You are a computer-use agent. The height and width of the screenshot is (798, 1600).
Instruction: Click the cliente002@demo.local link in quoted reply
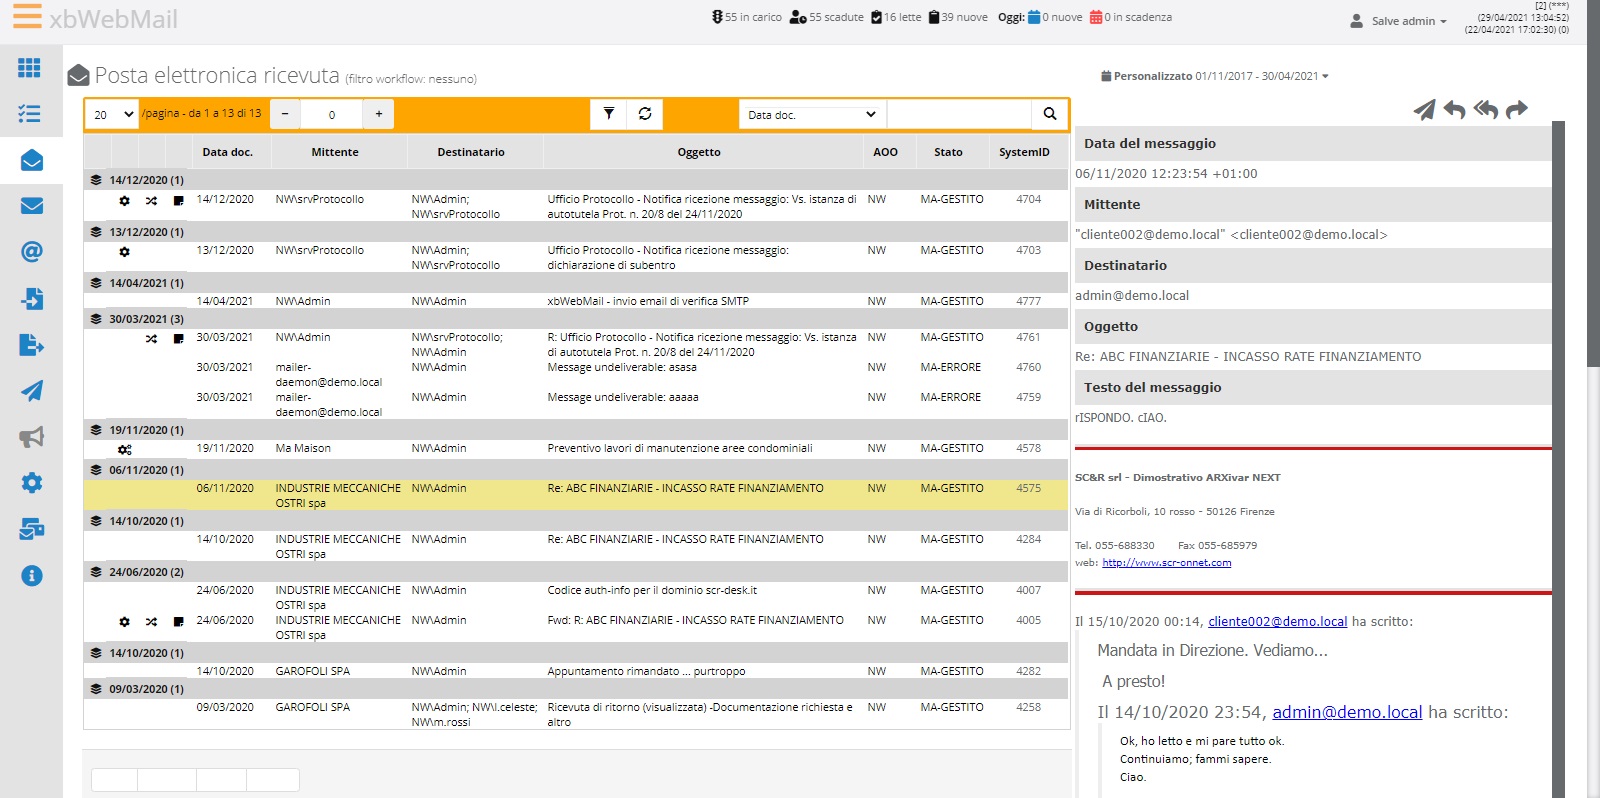(x=1278, y=622)
